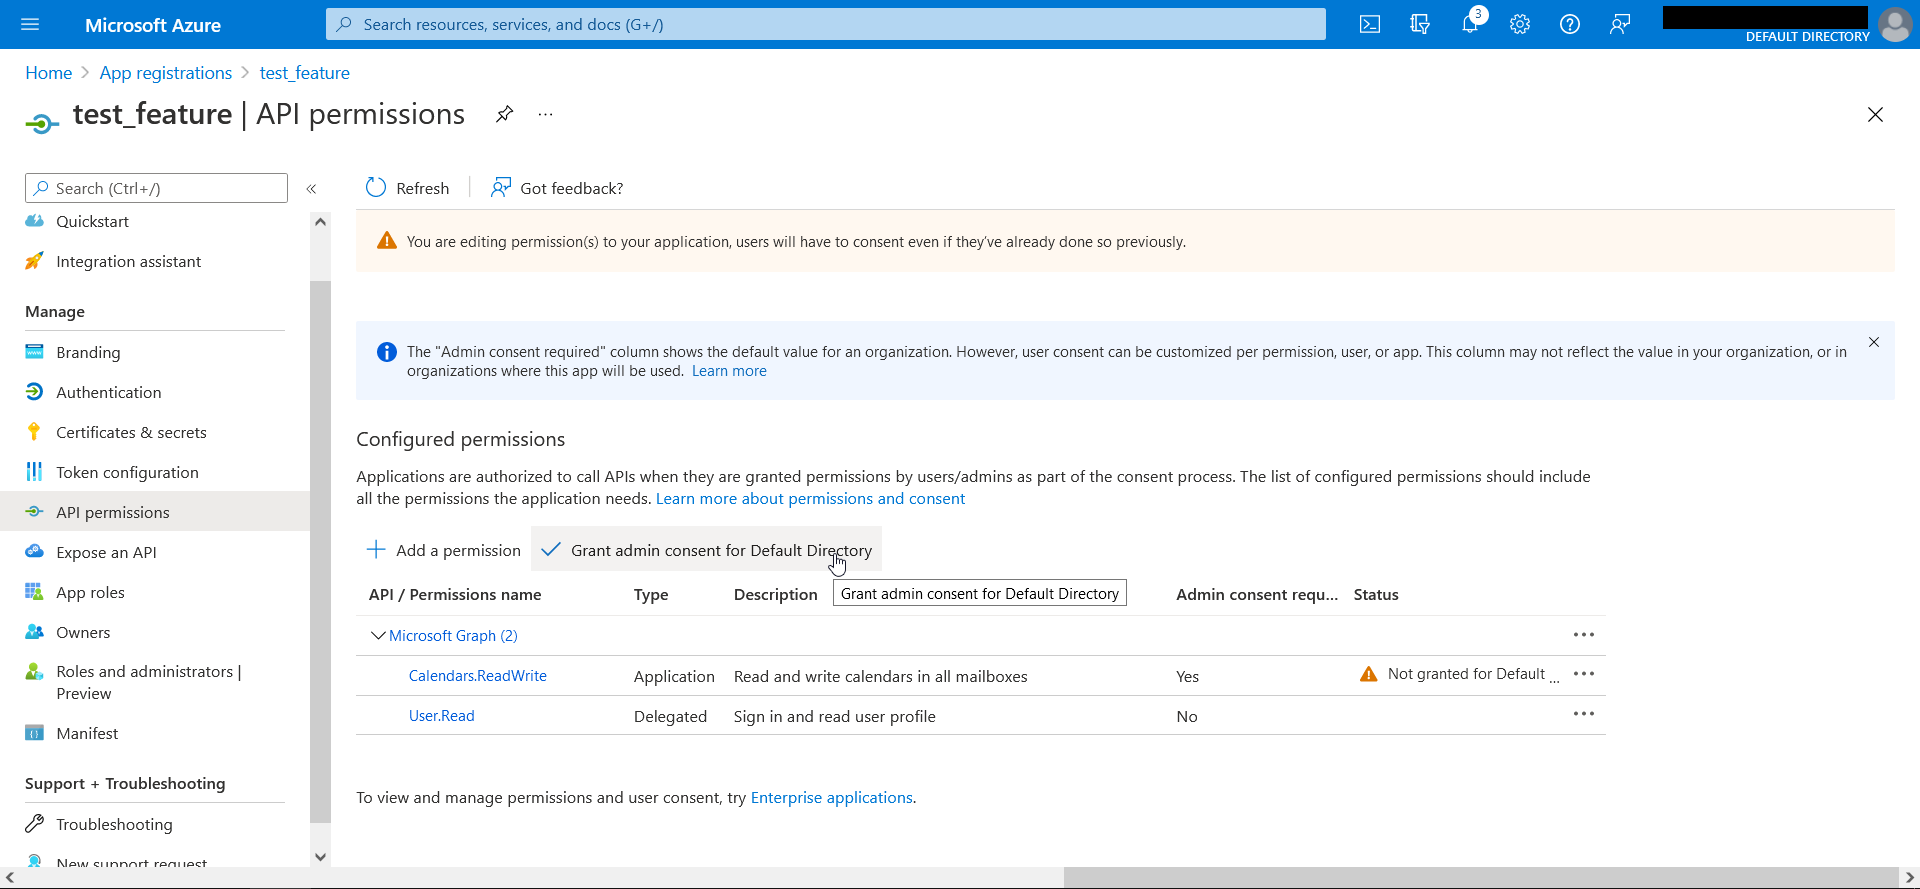This screenshot has width=1920, height=889.
Task: Sort by API / Permissions name column
Action: 455,594
